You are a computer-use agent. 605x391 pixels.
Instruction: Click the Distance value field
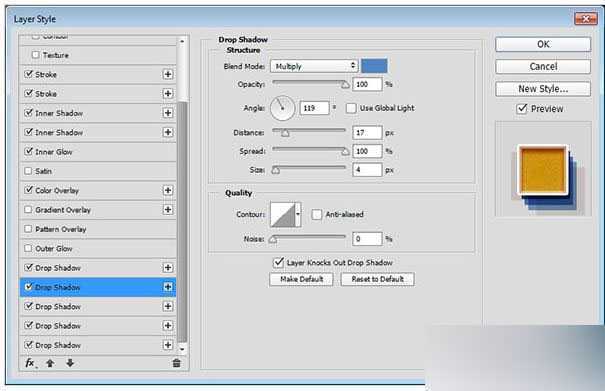click(x=367, y=133)
